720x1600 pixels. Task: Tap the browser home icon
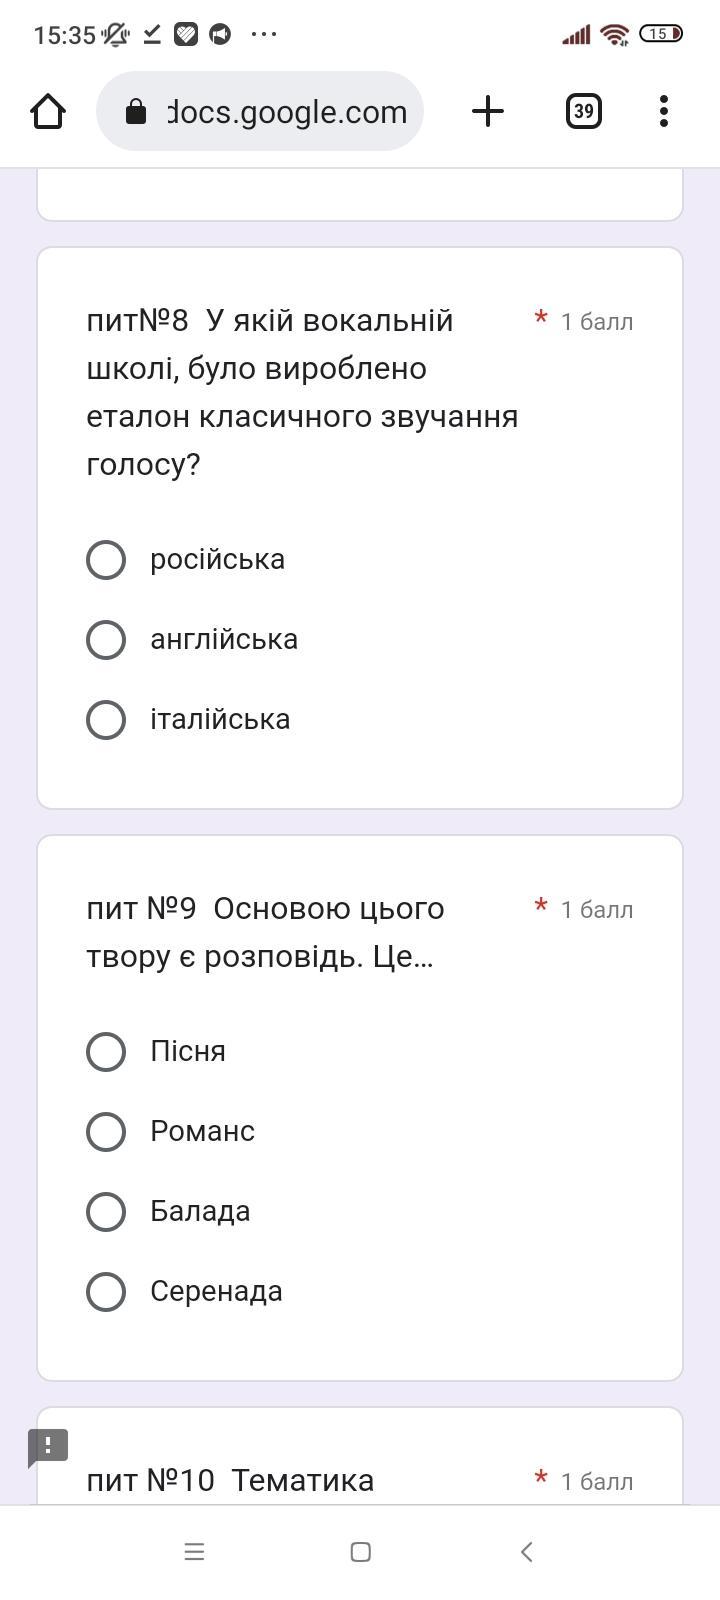pyautogui.click(x=48, y=111)
